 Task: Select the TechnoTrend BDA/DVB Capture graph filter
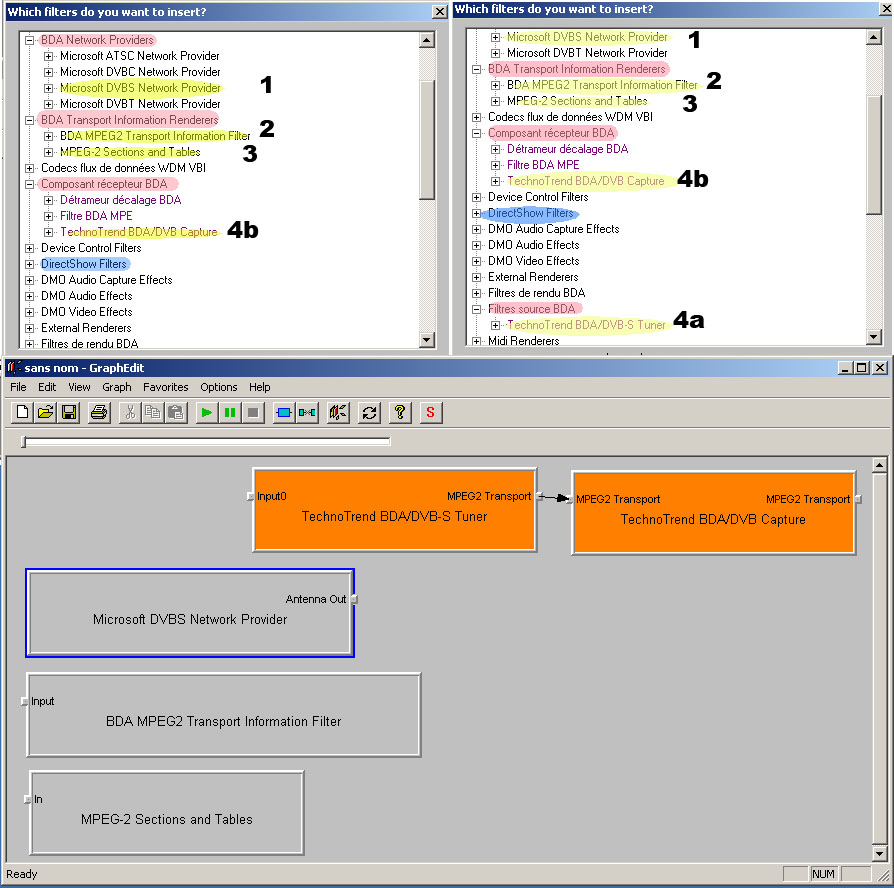coord(714,513)
